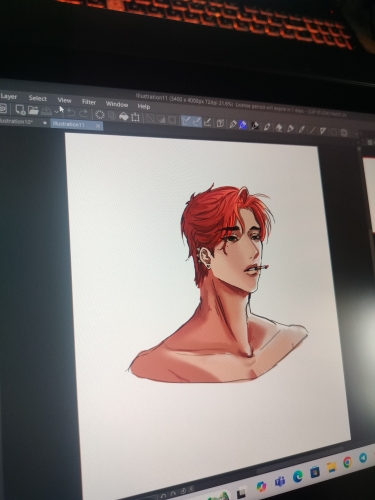Open the Filter menu
Screen dimensions: 375x500
(x=89, y=102)
